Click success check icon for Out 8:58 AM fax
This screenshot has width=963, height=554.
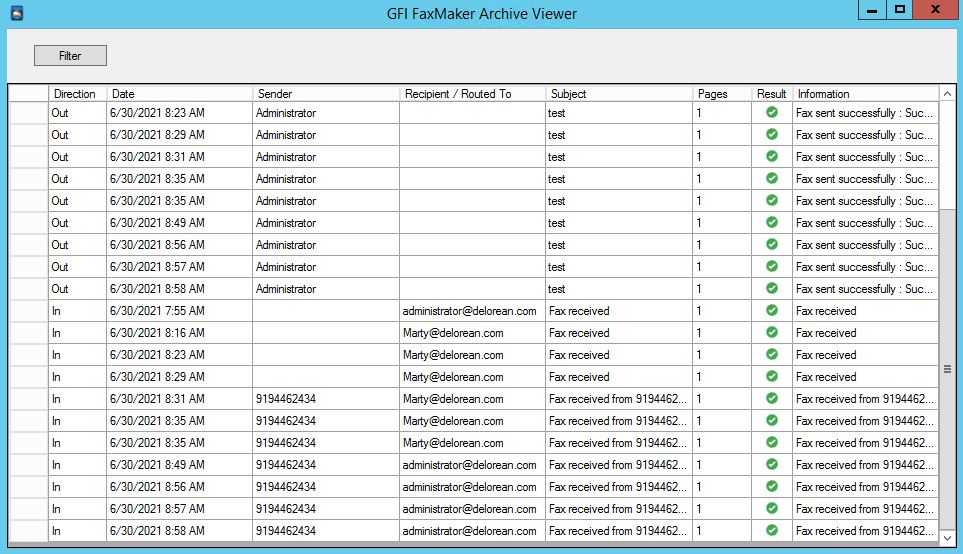point(772,289)
